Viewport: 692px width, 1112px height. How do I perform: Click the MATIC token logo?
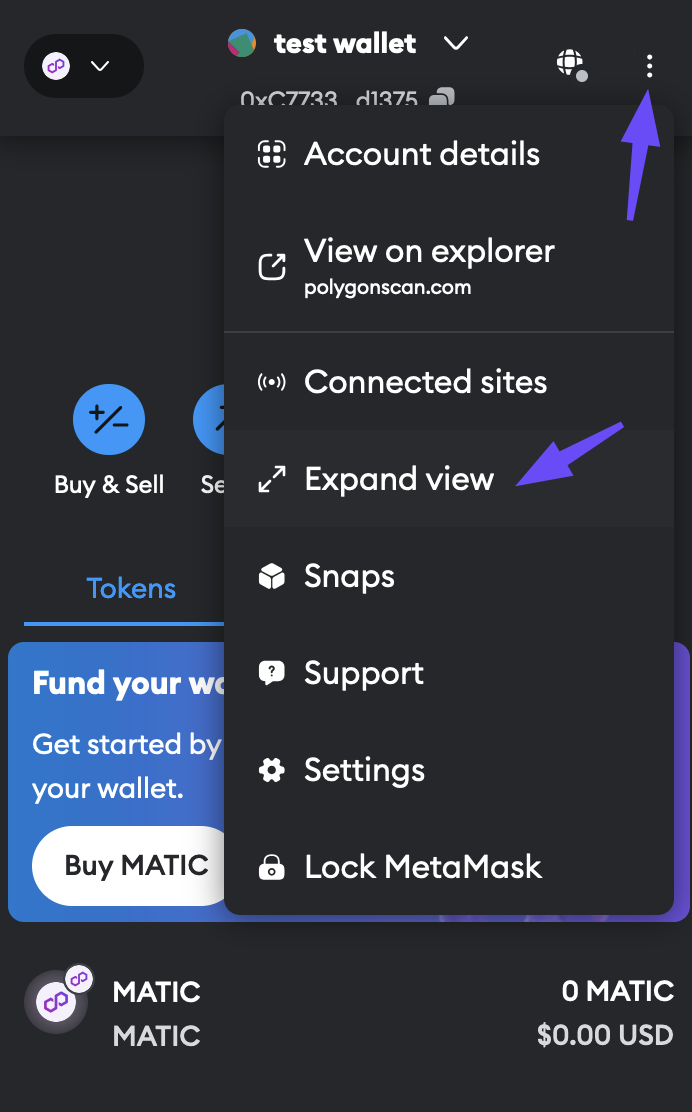(56, 1001)
